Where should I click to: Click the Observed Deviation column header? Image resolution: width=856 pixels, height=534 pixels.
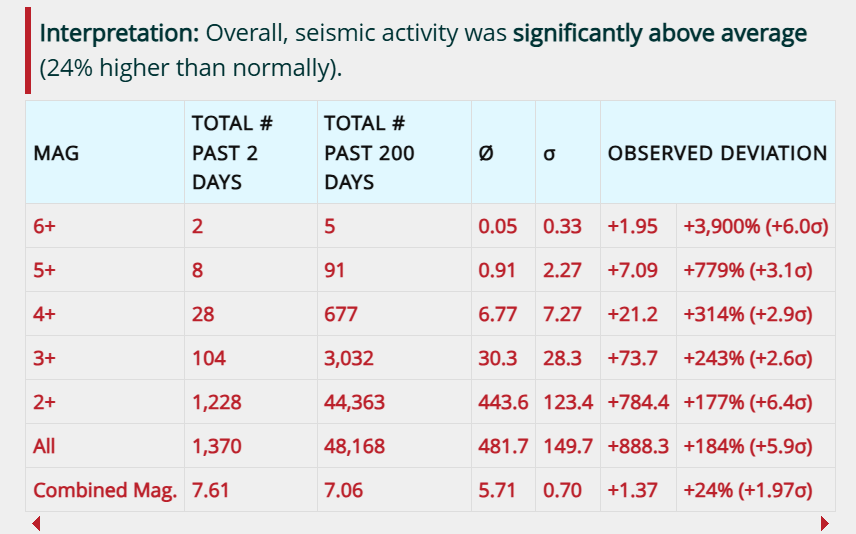point(717,153)
